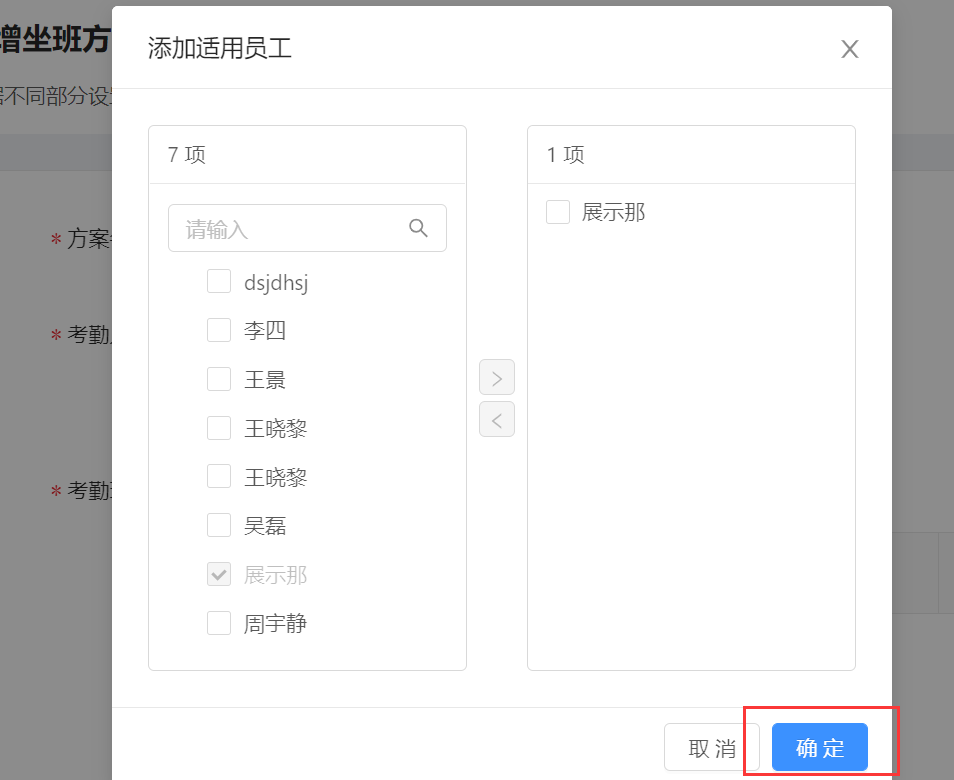Screen dimensions: 954x780
Task: Select the 吴磊 checkbox
Action: tap(219, 524)
